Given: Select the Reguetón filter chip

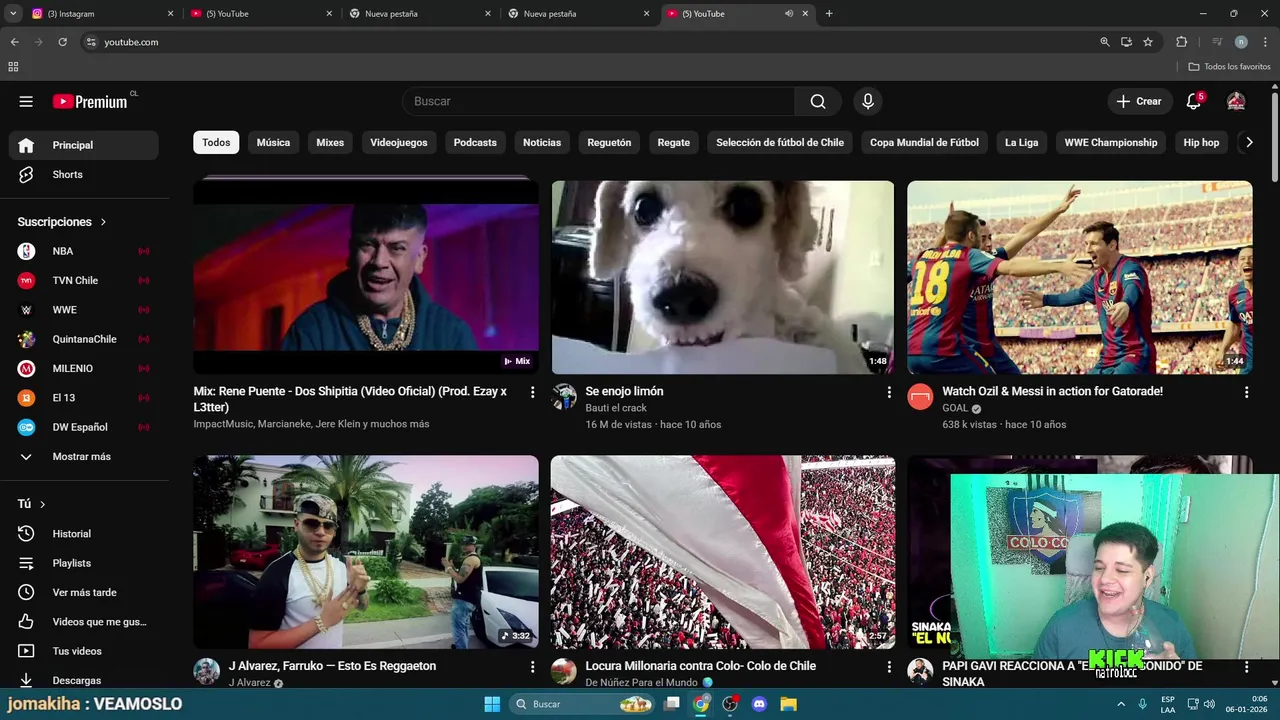Looking at the screenshot, I should (609, 142).
